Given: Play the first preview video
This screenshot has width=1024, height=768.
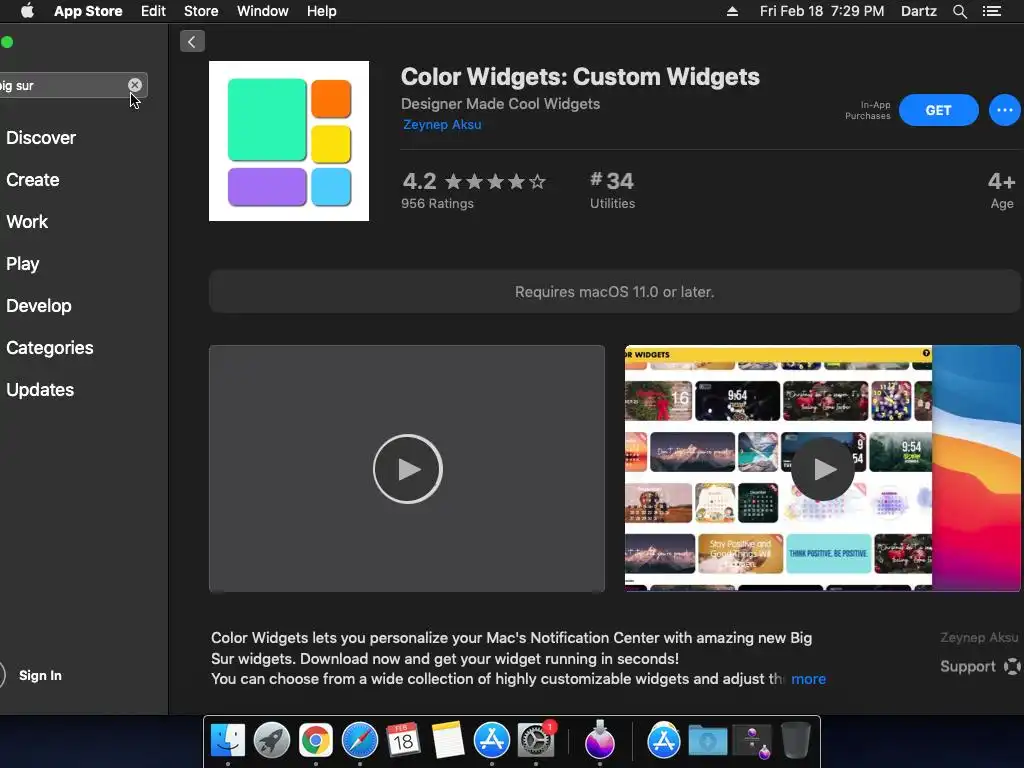Looking at the screenshot, I should point(408,469).
